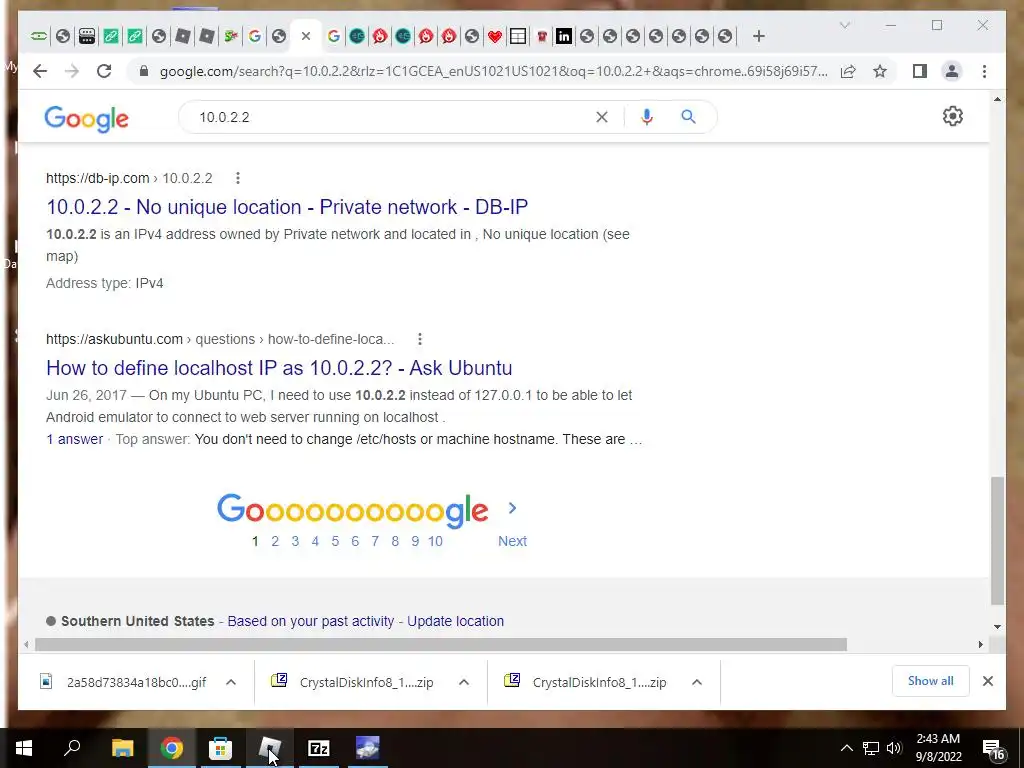
Task: Go back to previous page
Action: pyautogui.click(x=40, y=71)
